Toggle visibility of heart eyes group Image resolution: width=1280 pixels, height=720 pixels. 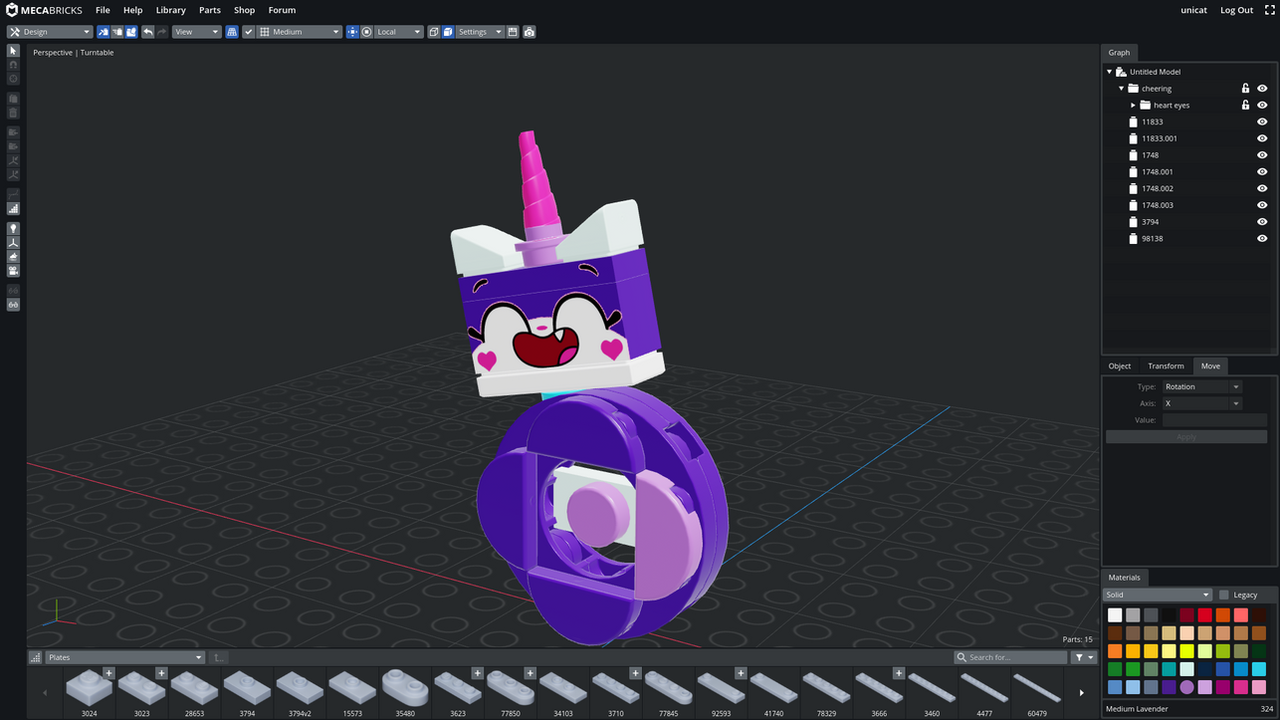1262,105
